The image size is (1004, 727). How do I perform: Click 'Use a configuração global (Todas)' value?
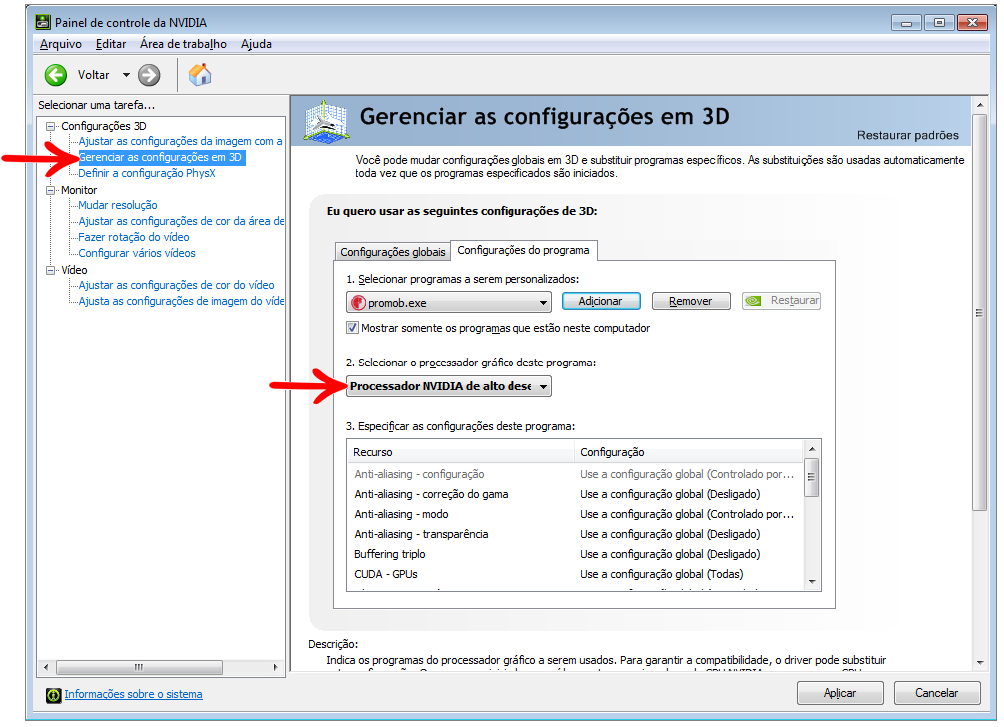click(x=661, y=574)
